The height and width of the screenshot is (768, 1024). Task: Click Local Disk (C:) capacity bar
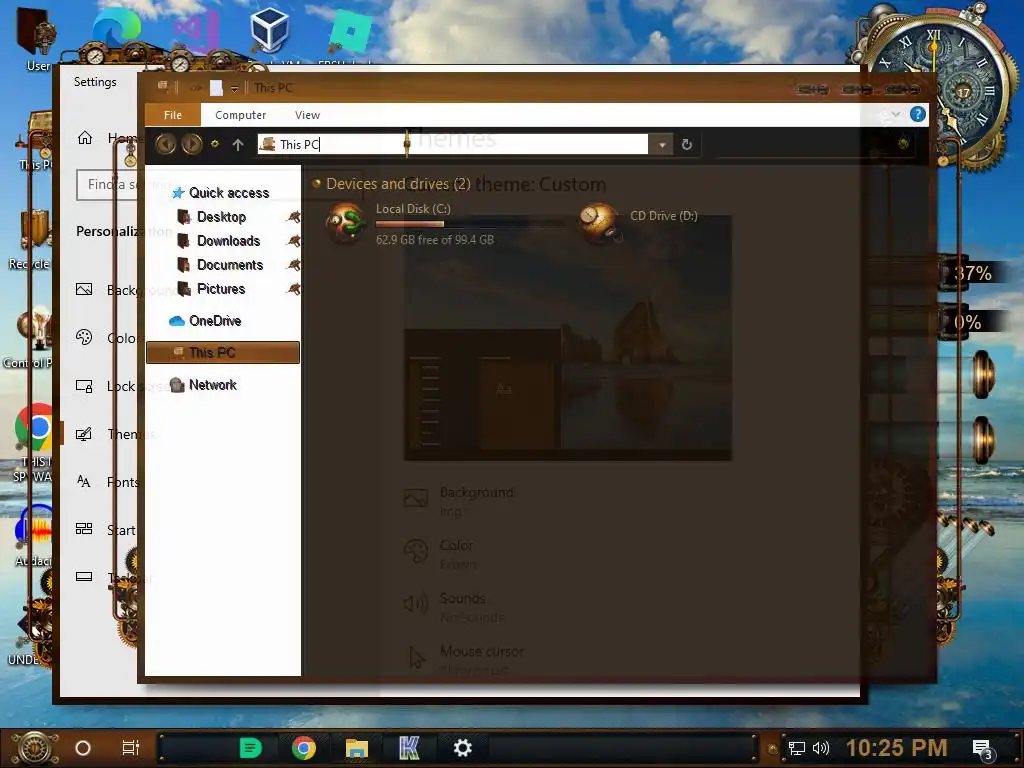tap(470, 224)
